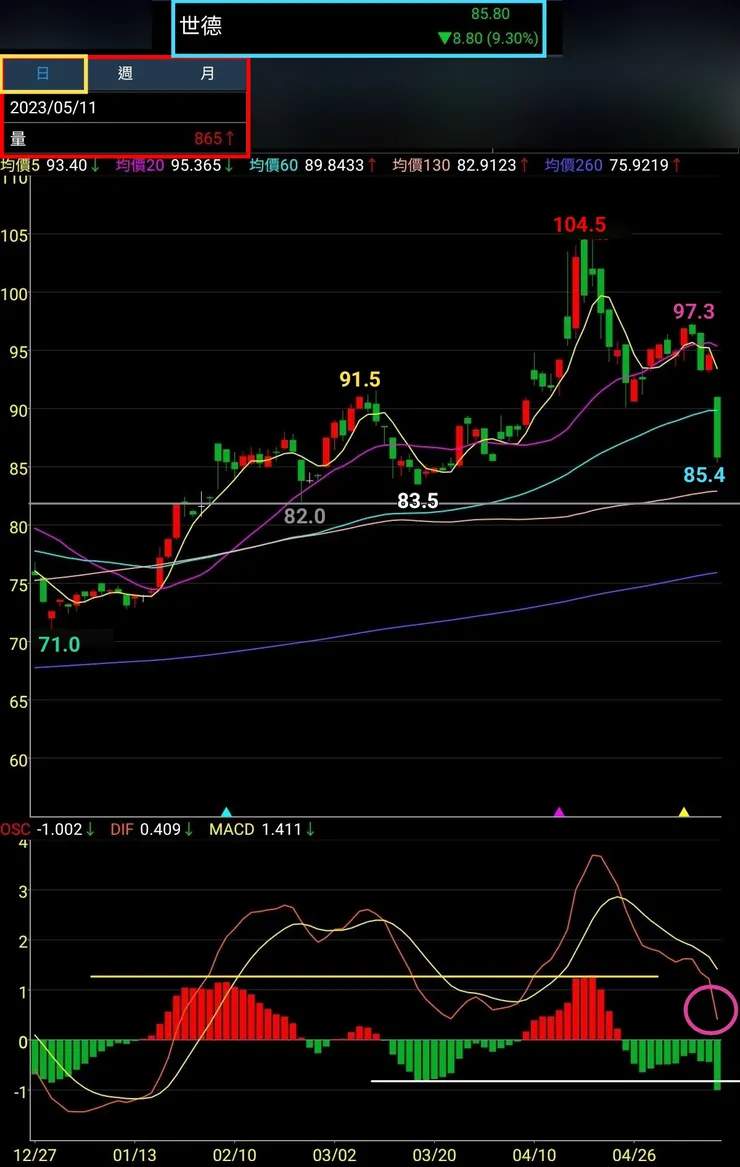Click the magenta triangle marker on the time axis
The width and height of the screenshot is (740, 1167).
[x=559, y=812]
